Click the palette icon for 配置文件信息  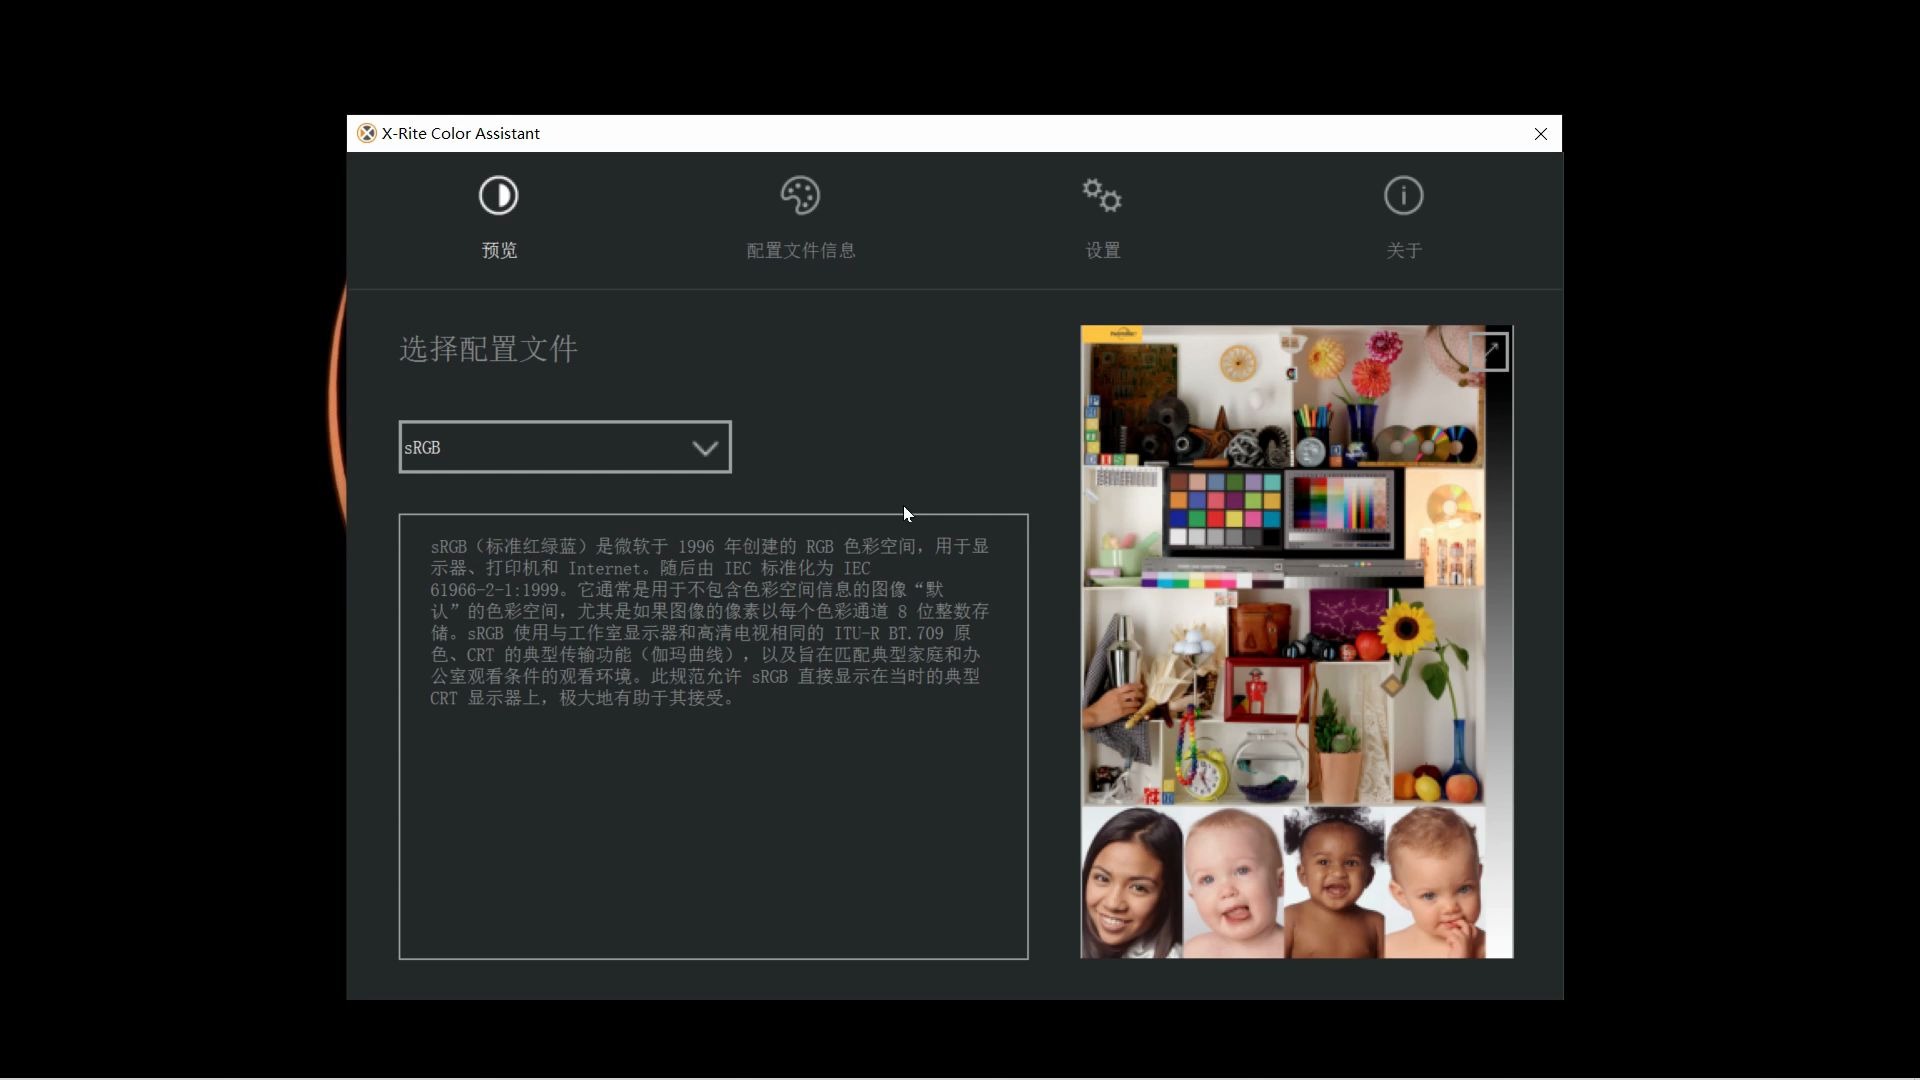click(x=800, y=196)
